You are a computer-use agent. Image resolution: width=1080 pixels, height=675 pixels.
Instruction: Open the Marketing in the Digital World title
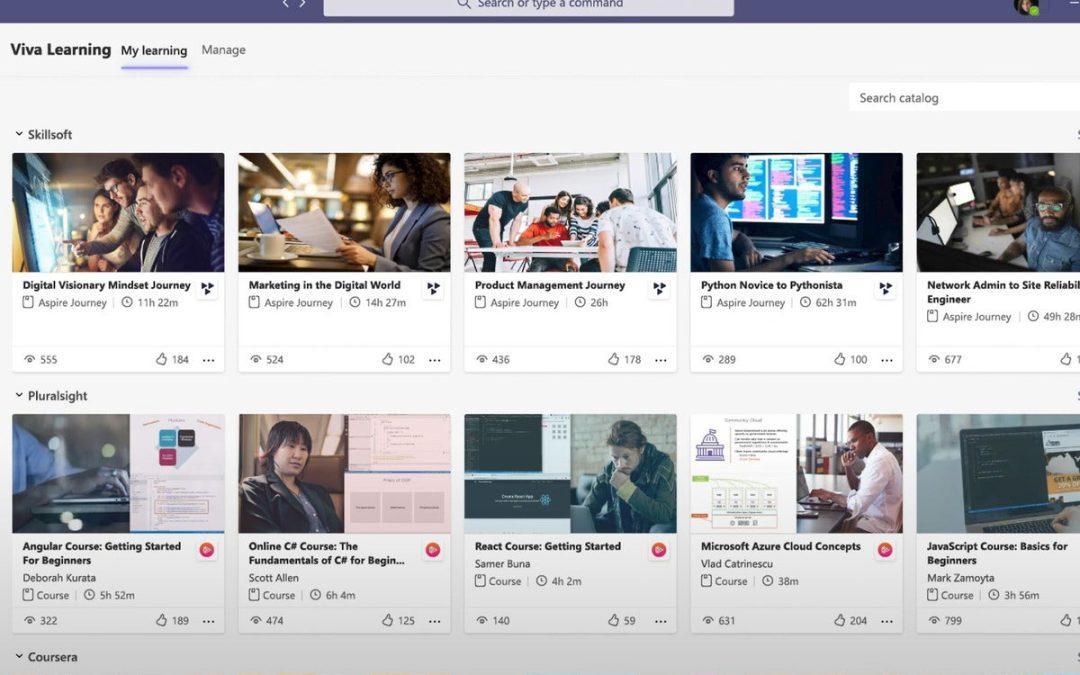pos(324,285)
